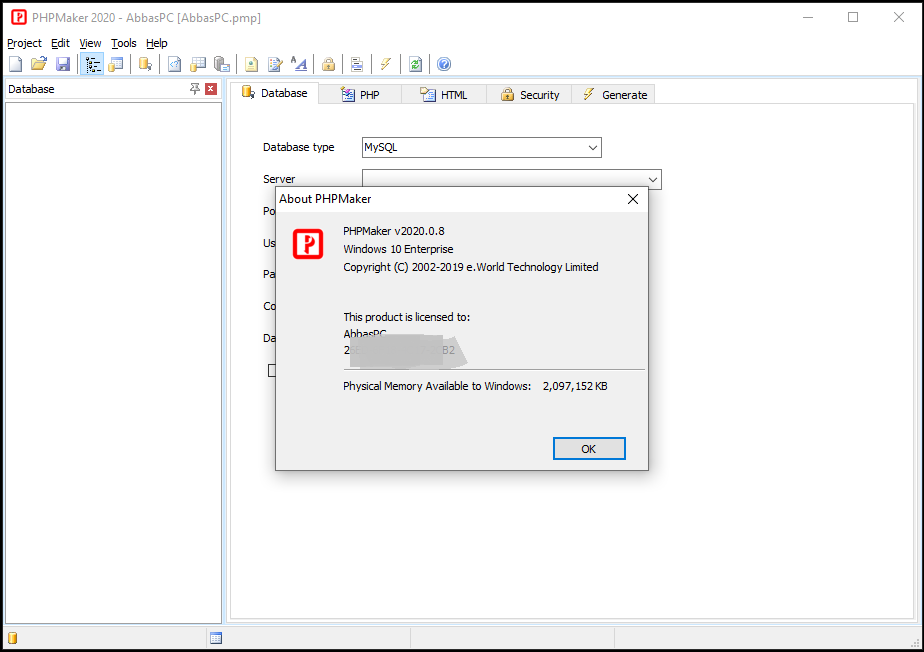The image size is (924, 652).
Task: Switch to the Security tab
Action: tap(529, 95)
